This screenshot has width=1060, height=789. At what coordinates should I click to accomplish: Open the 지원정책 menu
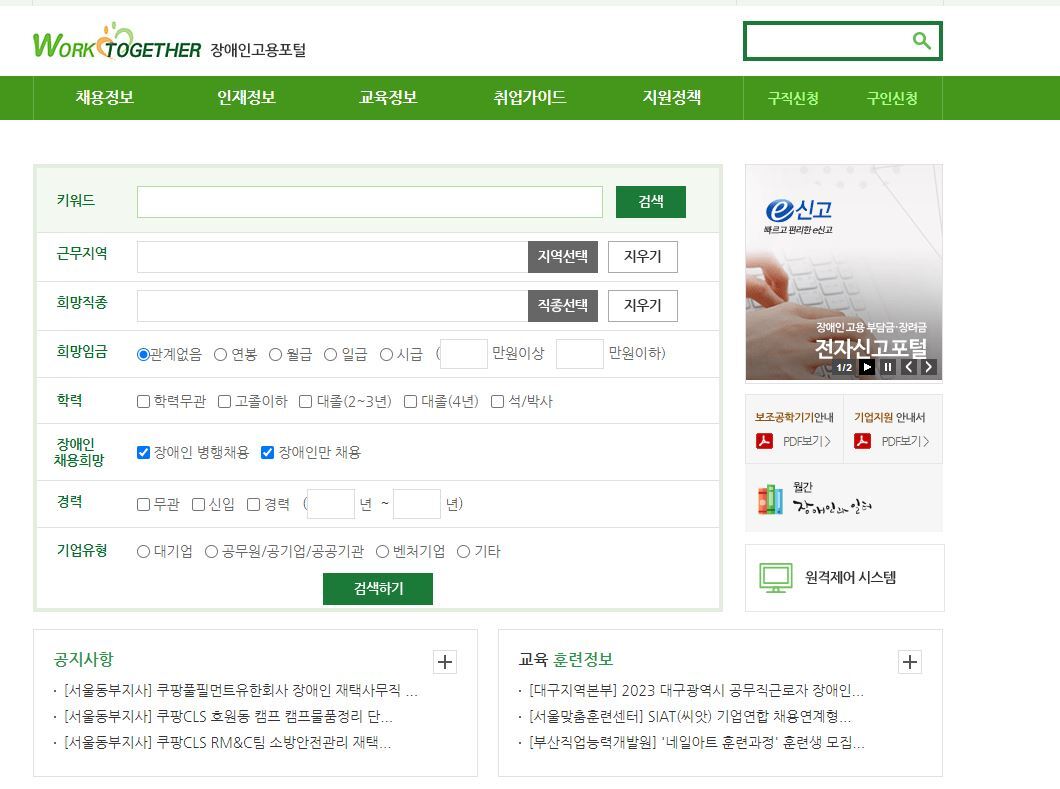coord(672,97)
